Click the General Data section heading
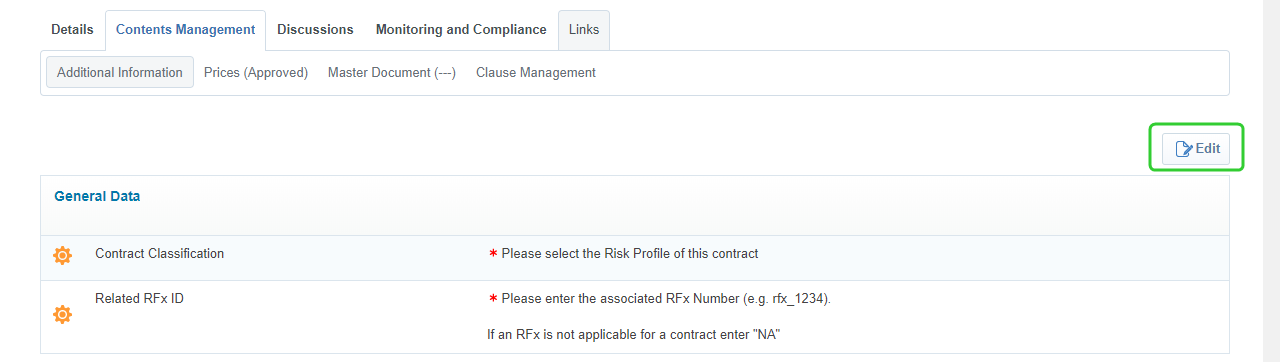The height and width of the screenshot is (362, 1280). tap(97, 196)
